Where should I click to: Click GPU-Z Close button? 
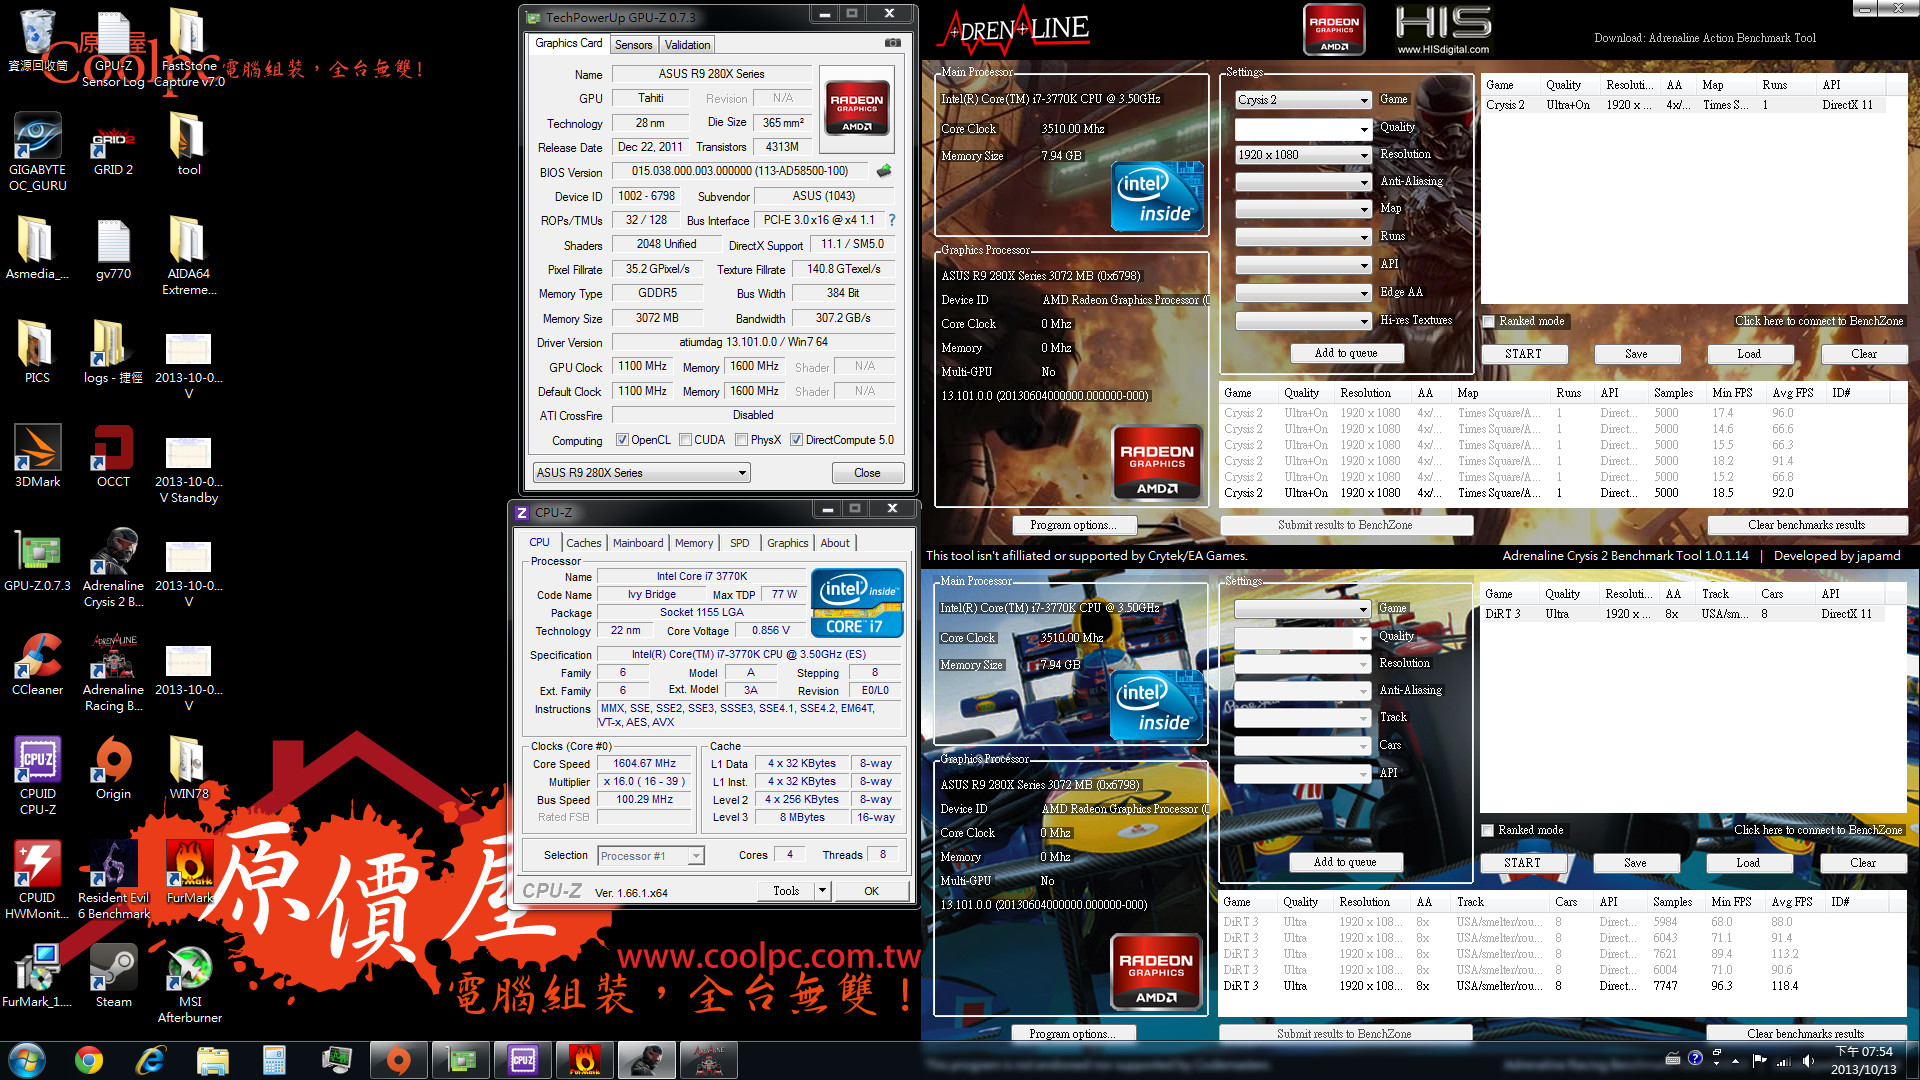coord(867,473)
